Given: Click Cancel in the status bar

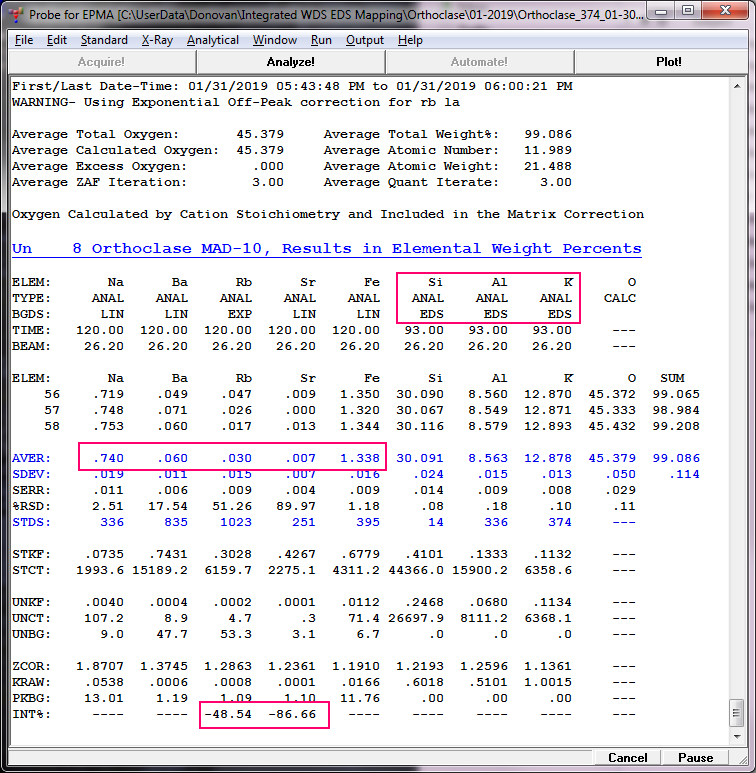Looking at the screenshot, I should point(627,758).
